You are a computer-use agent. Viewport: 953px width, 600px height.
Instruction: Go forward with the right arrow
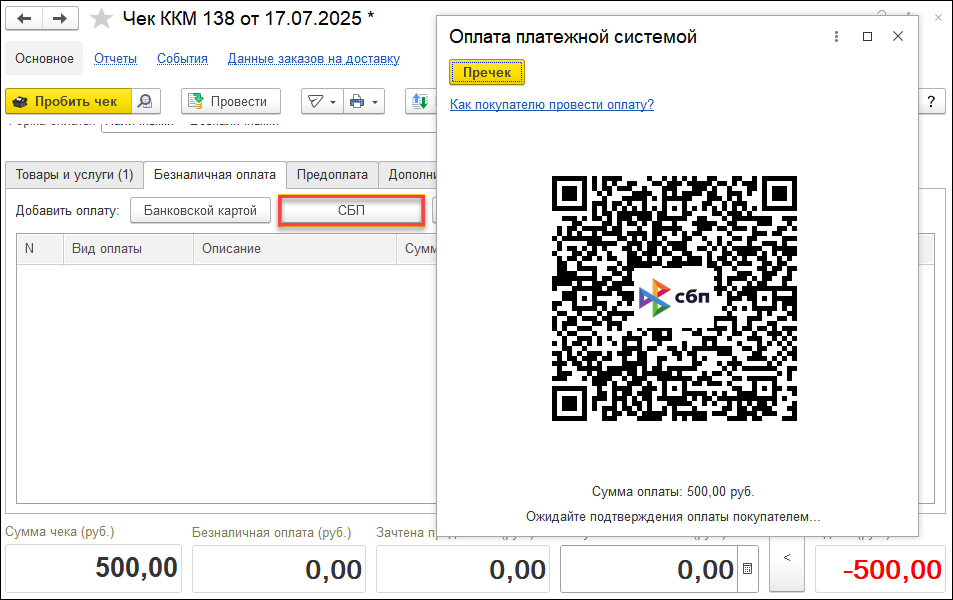coord(60,18)
